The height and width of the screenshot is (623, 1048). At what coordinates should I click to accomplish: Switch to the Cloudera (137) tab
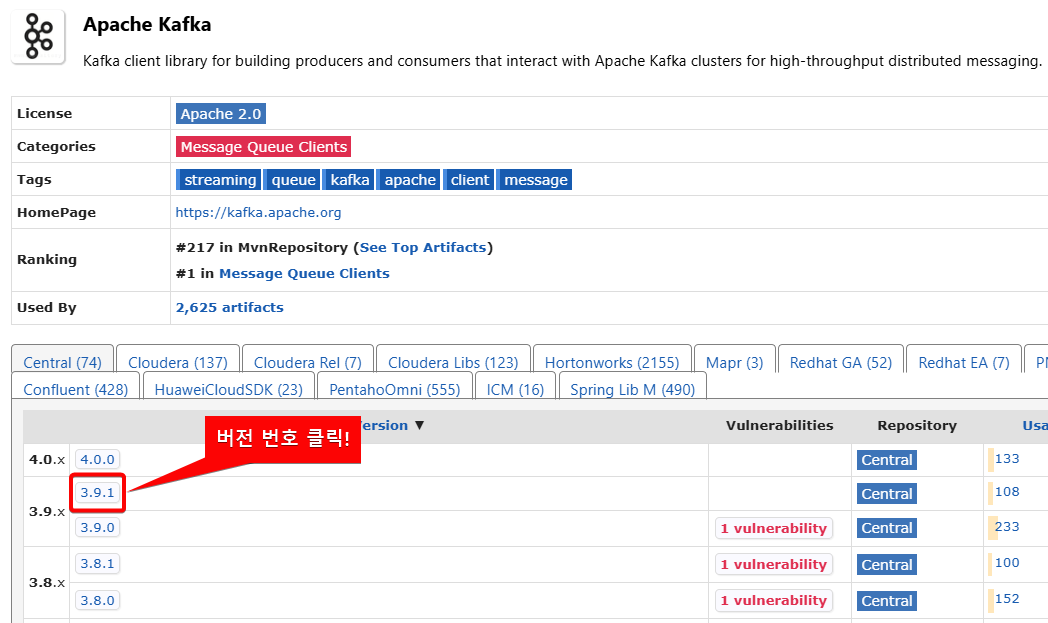click(x=178, y=362)
